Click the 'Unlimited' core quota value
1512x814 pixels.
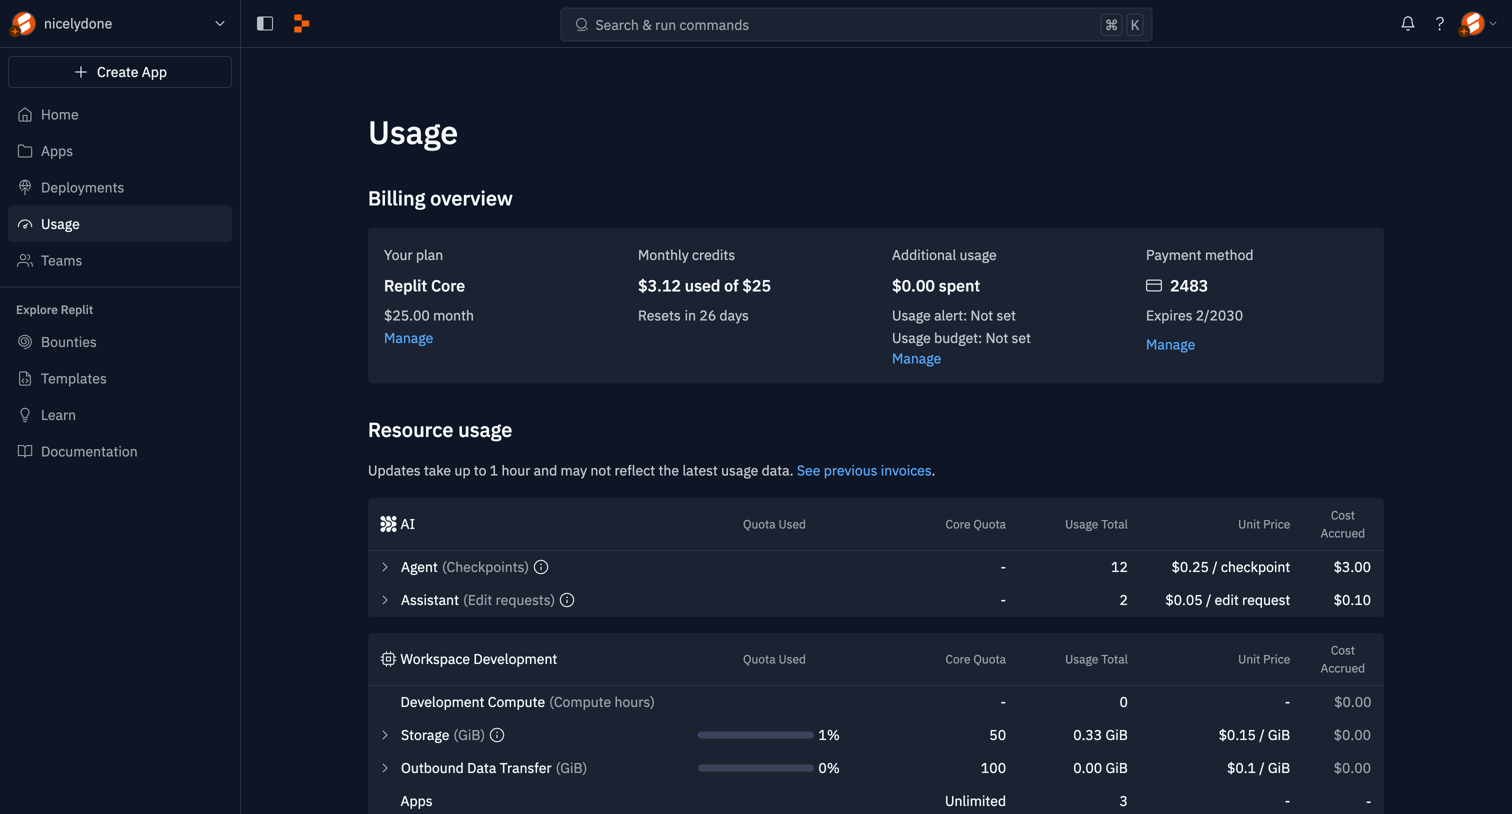point(975,801)
